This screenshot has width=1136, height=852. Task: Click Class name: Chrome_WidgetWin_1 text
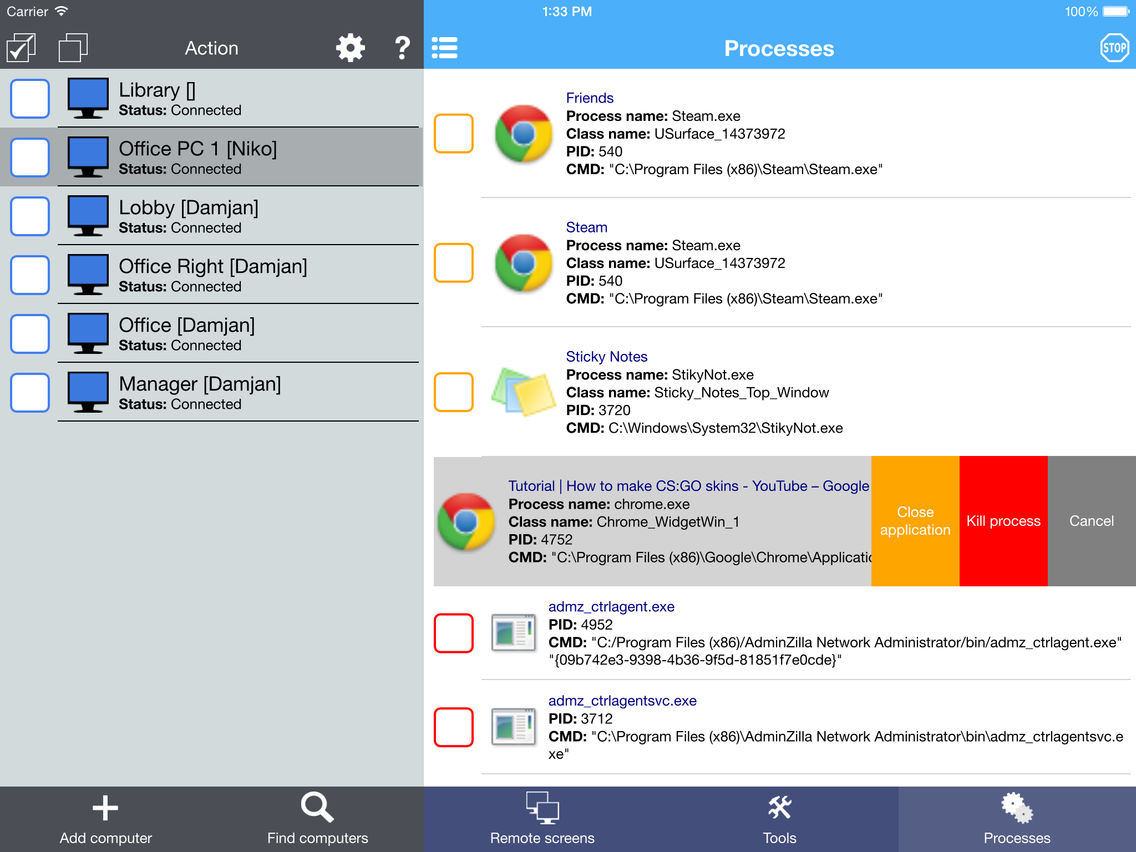tap(624, 522)
